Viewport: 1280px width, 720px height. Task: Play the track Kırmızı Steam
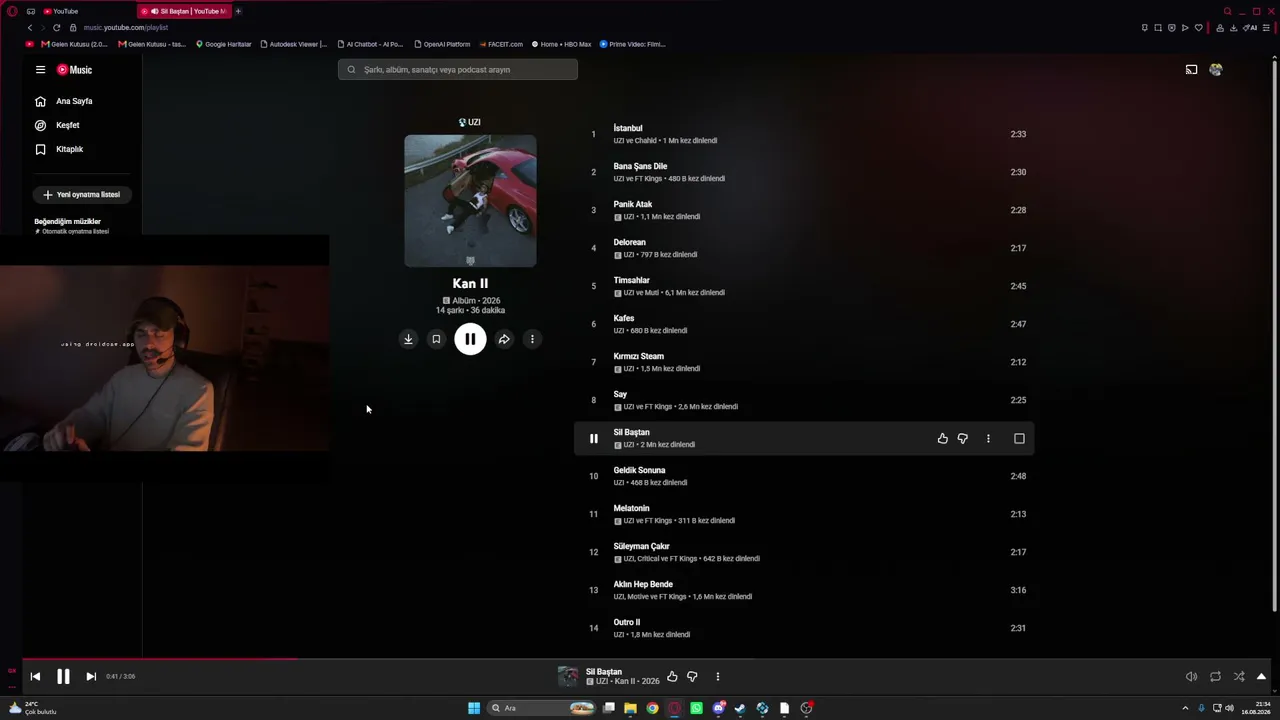point(639,356)
